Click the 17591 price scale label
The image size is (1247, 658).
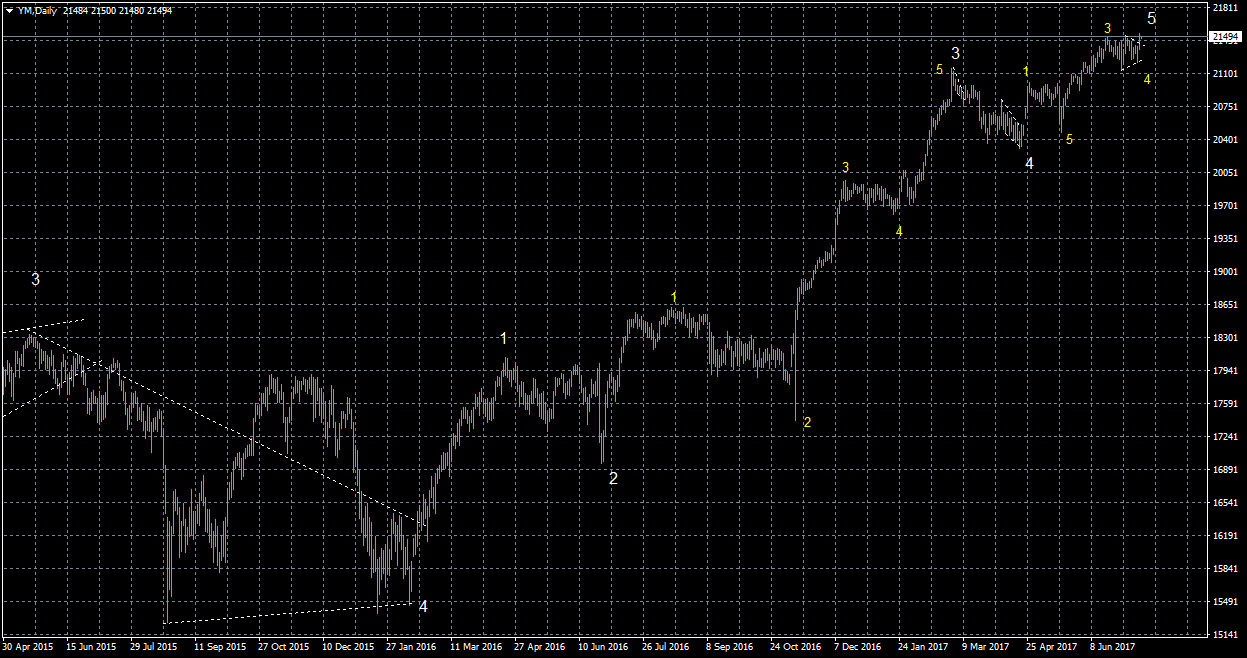(x=1224, y=404)
